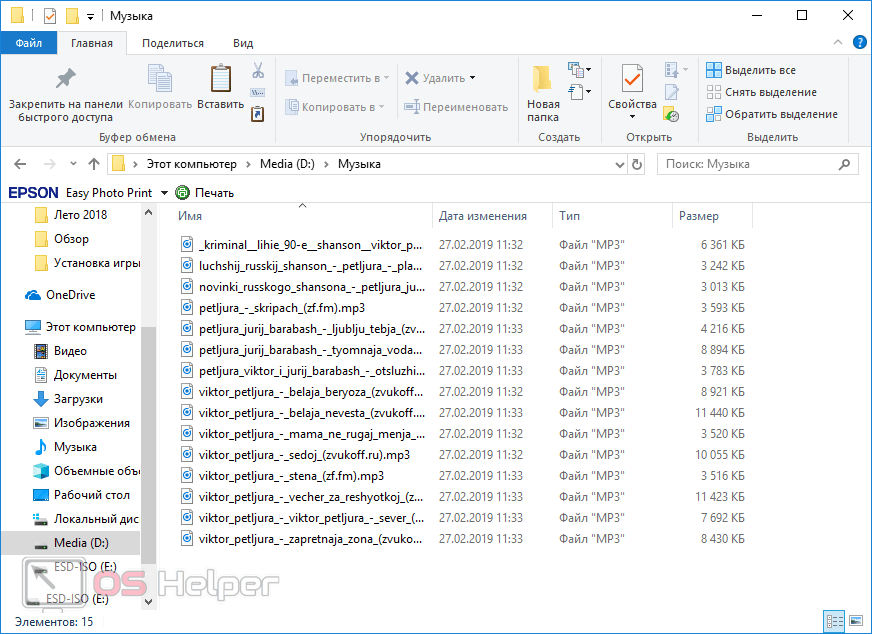
Task: Click the Cut scissors icon
Action: tap(257, 71)
